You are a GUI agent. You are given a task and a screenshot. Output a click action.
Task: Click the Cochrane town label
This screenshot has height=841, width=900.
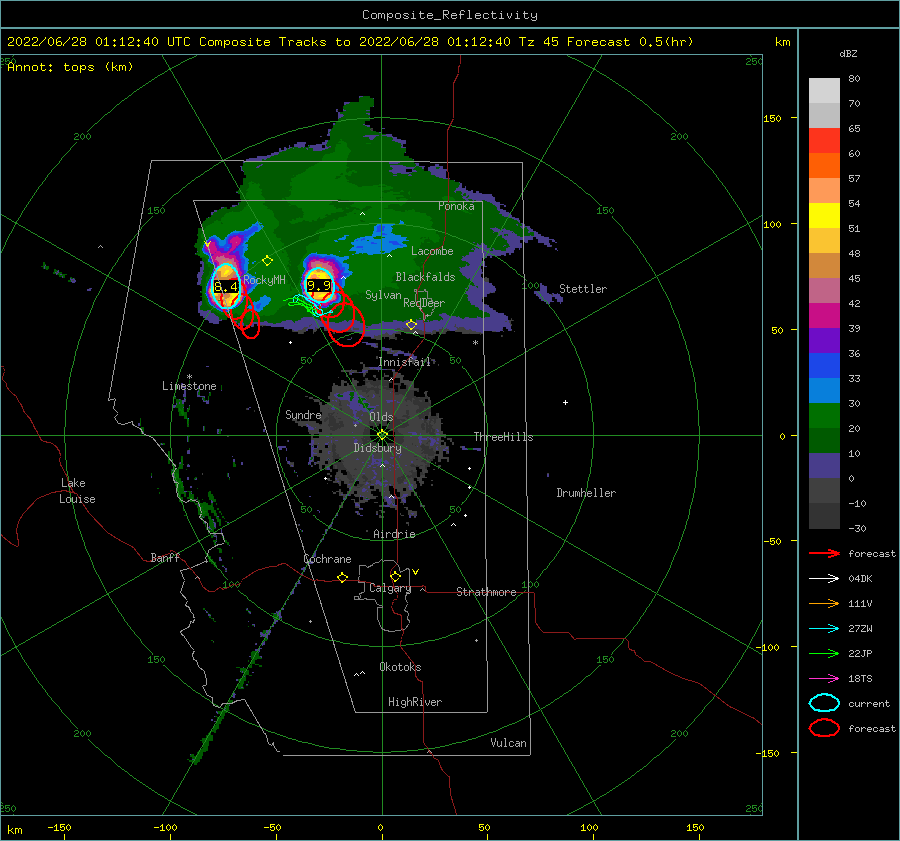(327, 559)
